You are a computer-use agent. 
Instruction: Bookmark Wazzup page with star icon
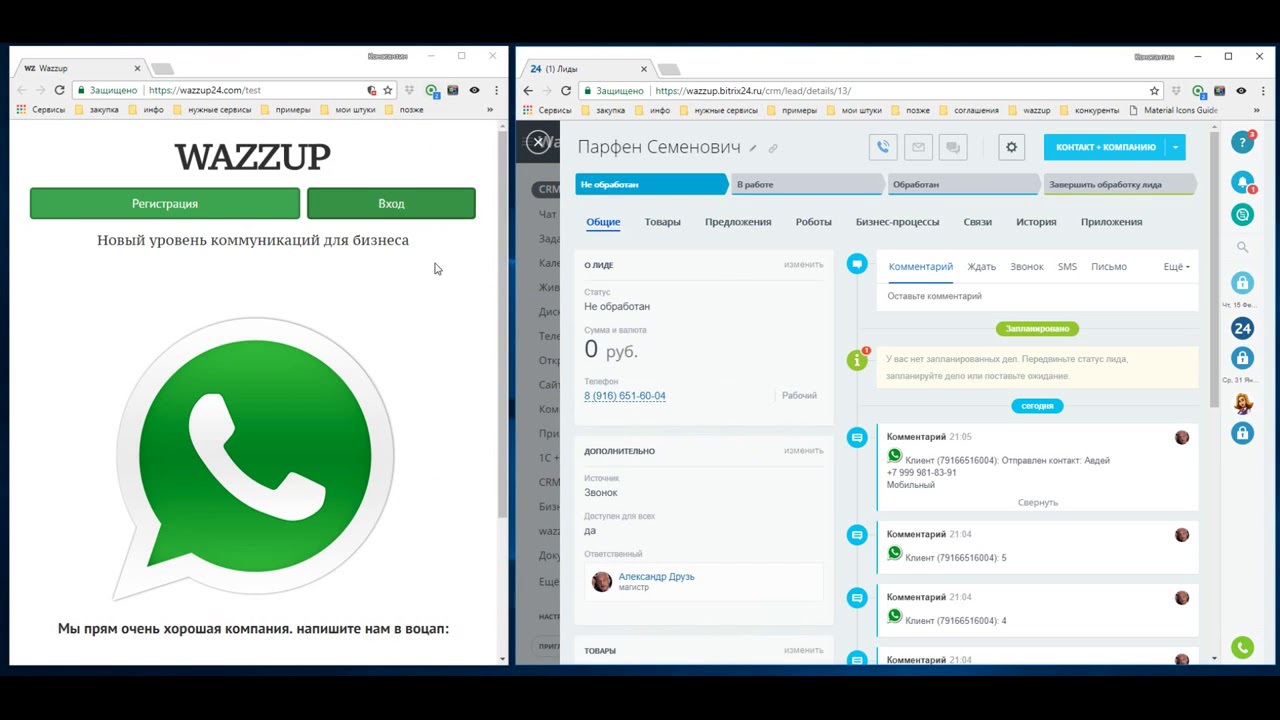click(388, 90)
